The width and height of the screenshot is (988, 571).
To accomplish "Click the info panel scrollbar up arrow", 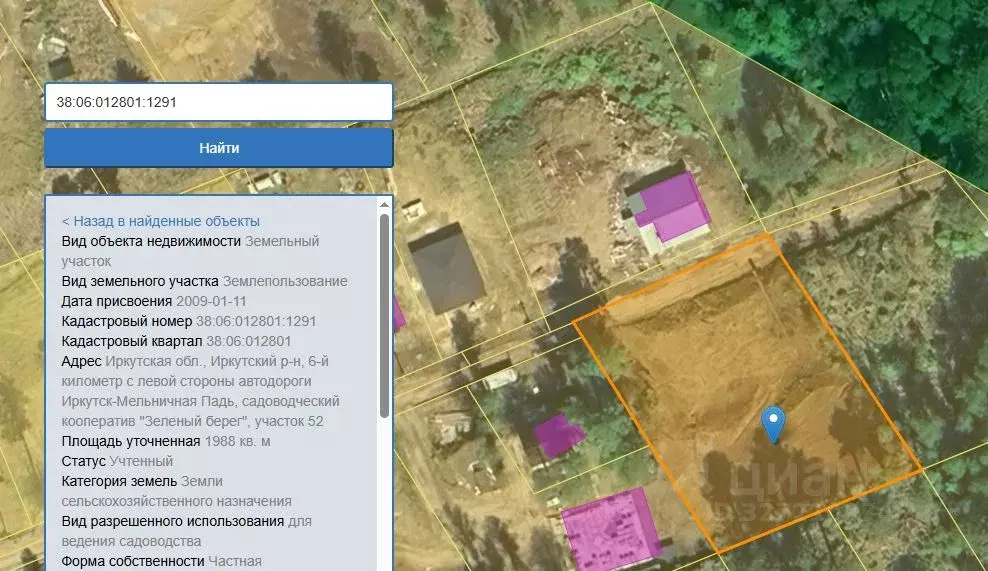I will pos(384,204).
